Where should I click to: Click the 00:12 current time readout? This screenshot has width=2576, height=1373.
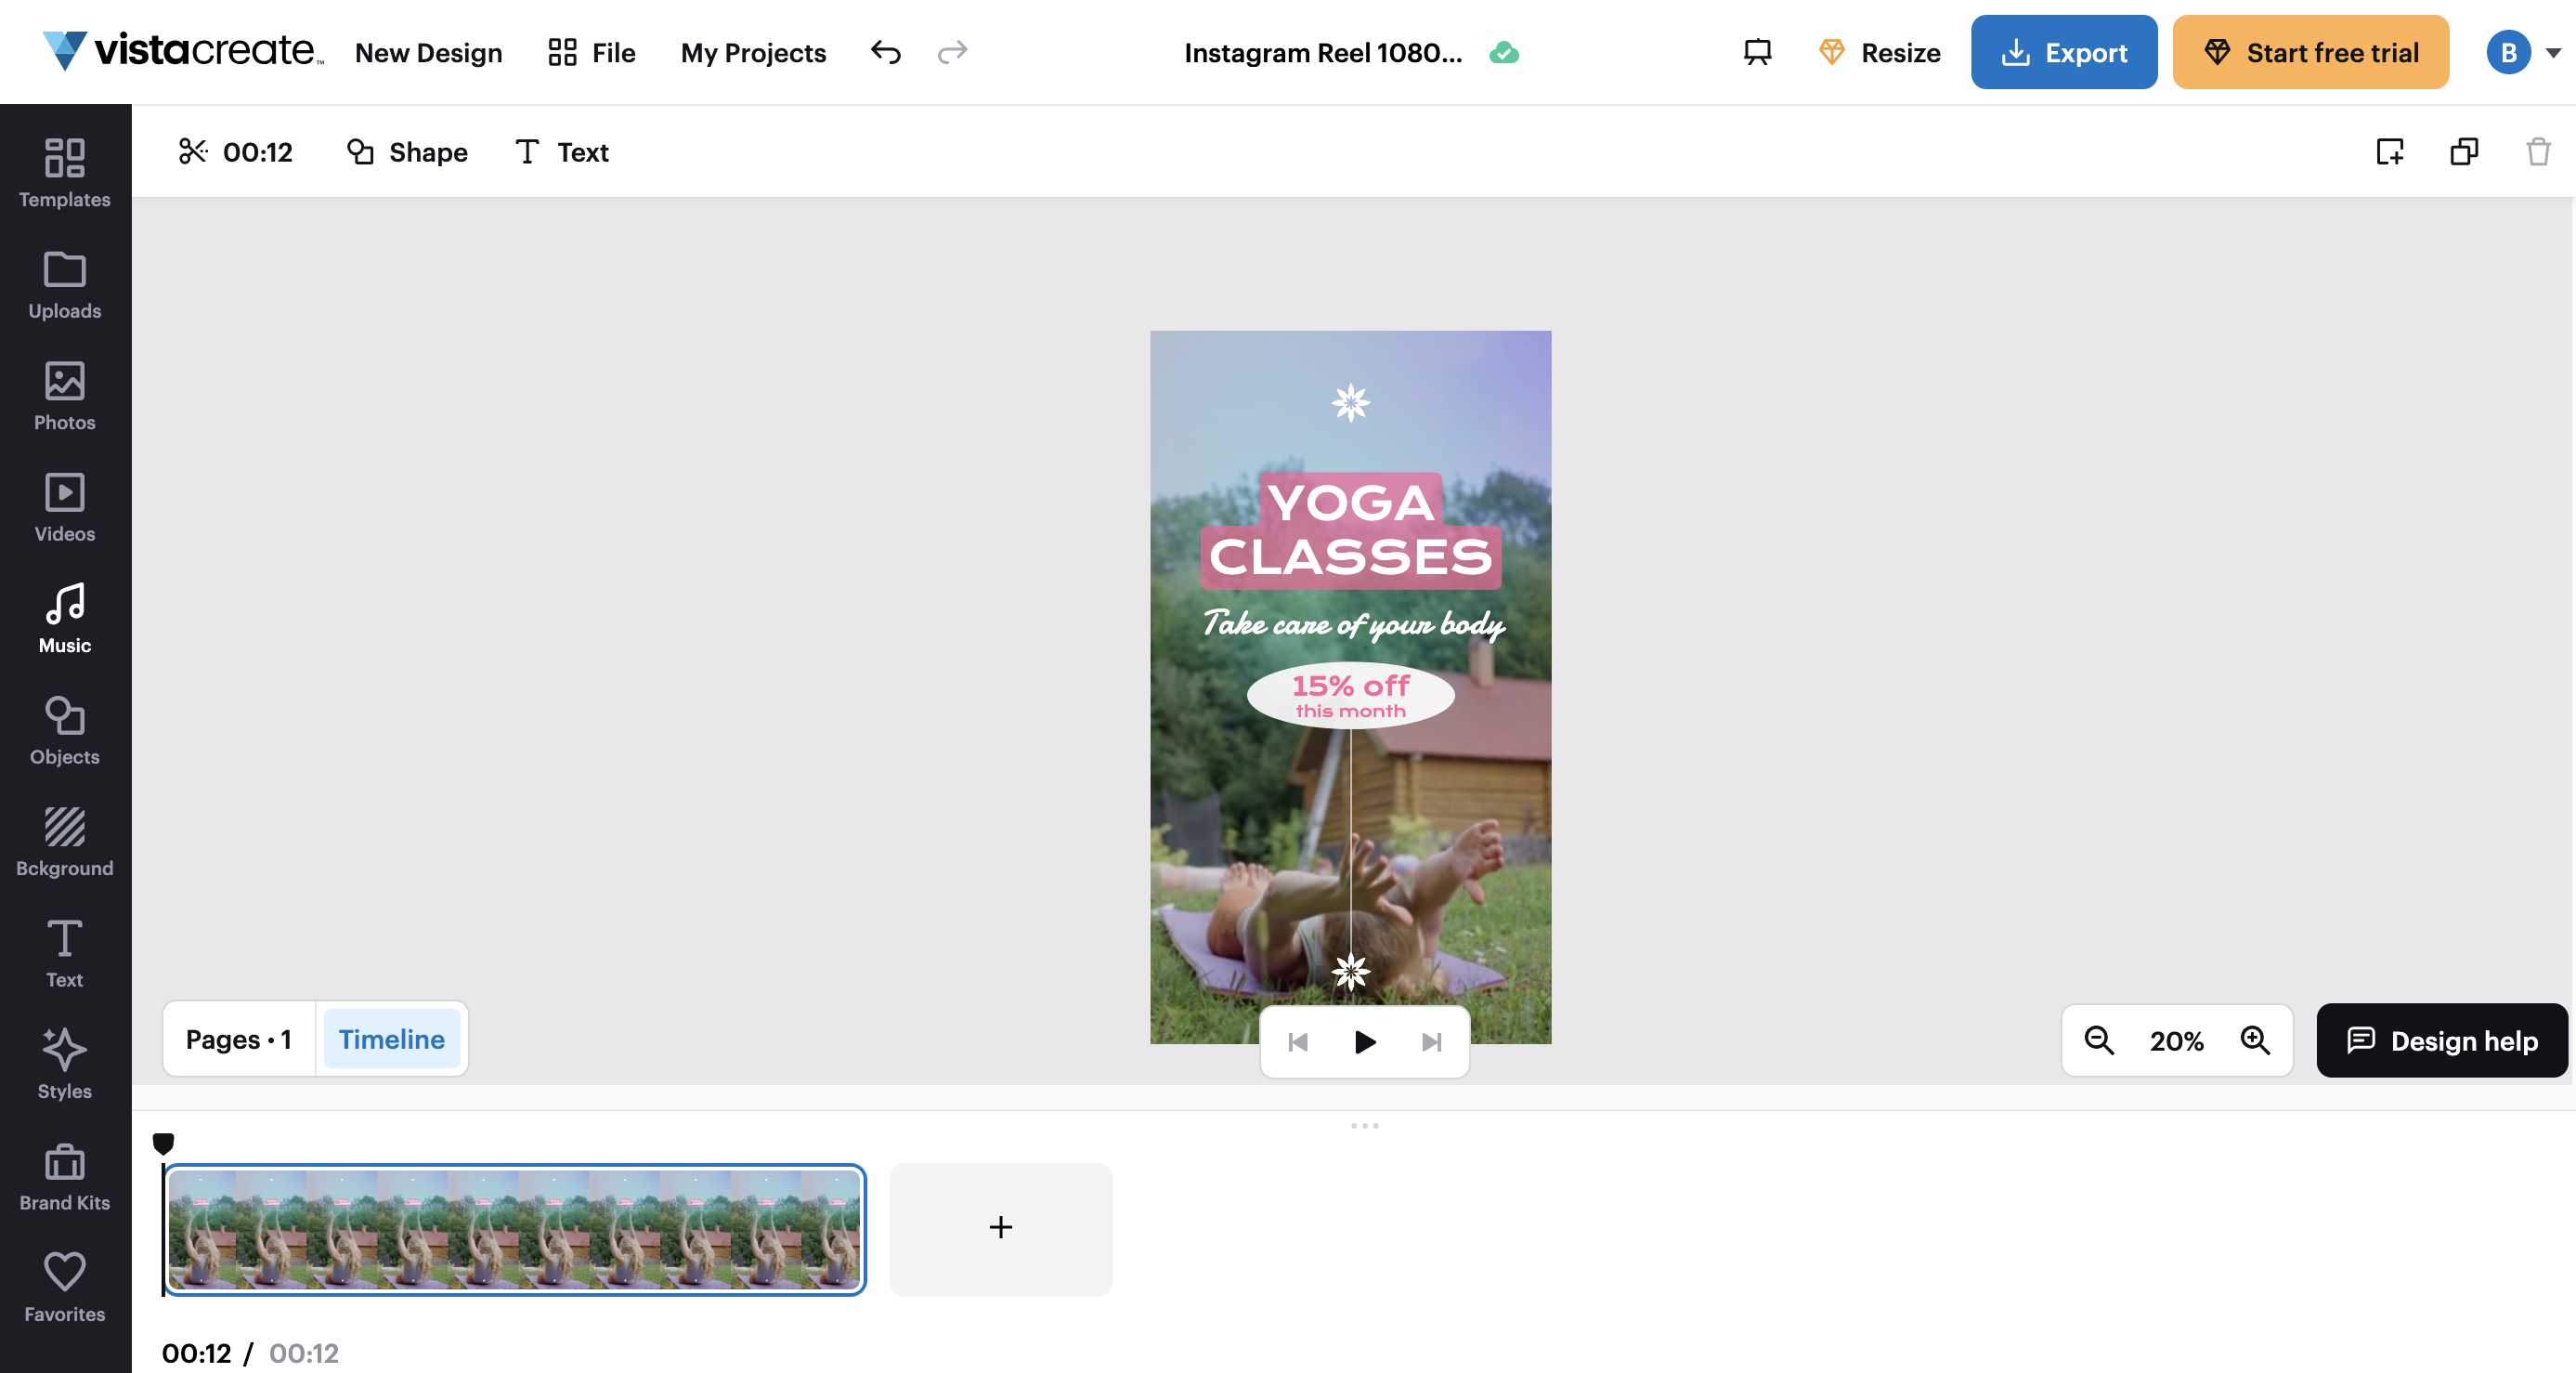(x=197, y=1353)
